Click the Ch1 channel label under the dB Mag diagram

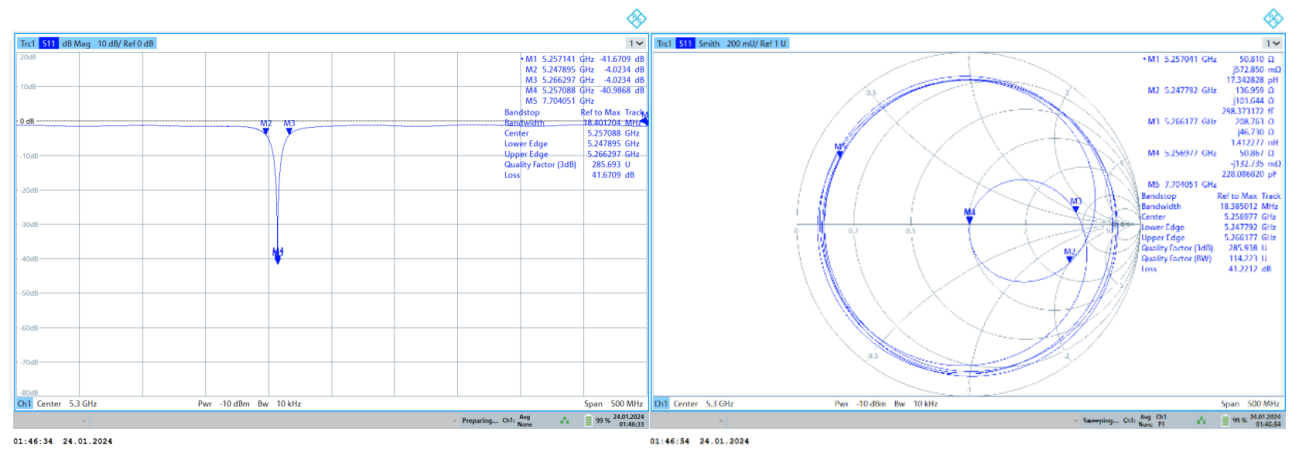[x=23, y=403]
